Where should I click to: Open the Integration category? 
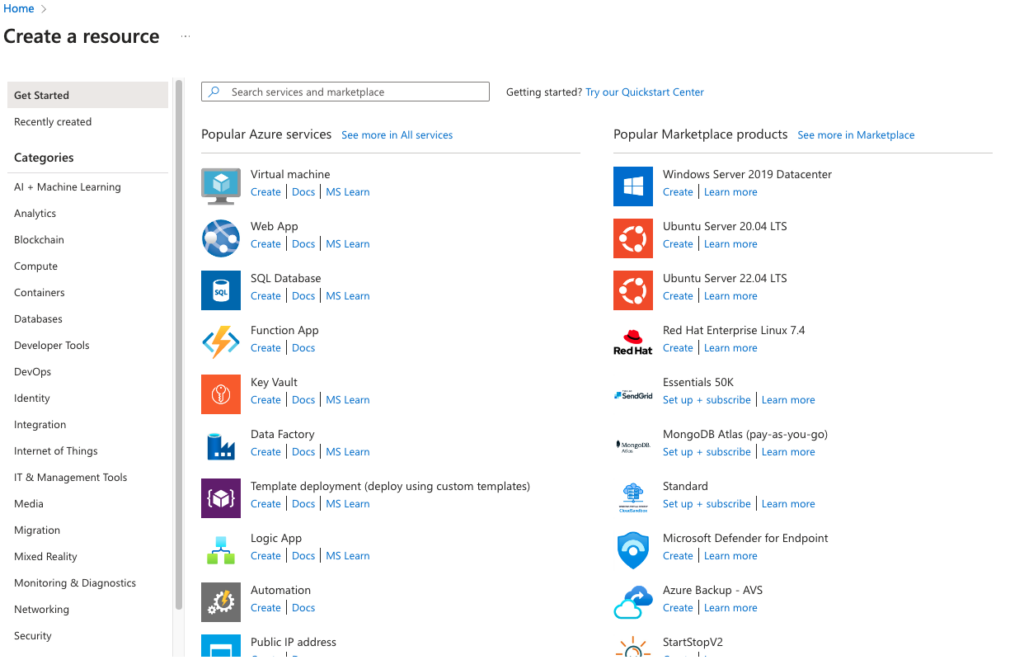(x=40, y=425)
